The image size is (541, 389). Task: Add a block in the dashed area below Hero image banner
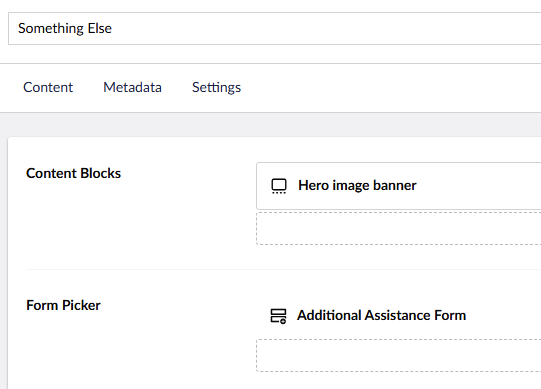399,228
